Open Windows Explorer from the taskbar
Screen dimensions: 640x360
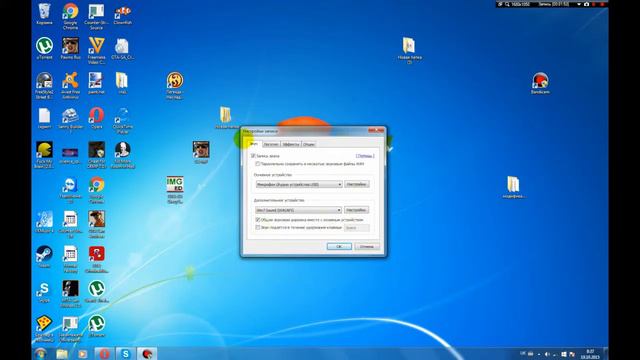pos(62,354)
